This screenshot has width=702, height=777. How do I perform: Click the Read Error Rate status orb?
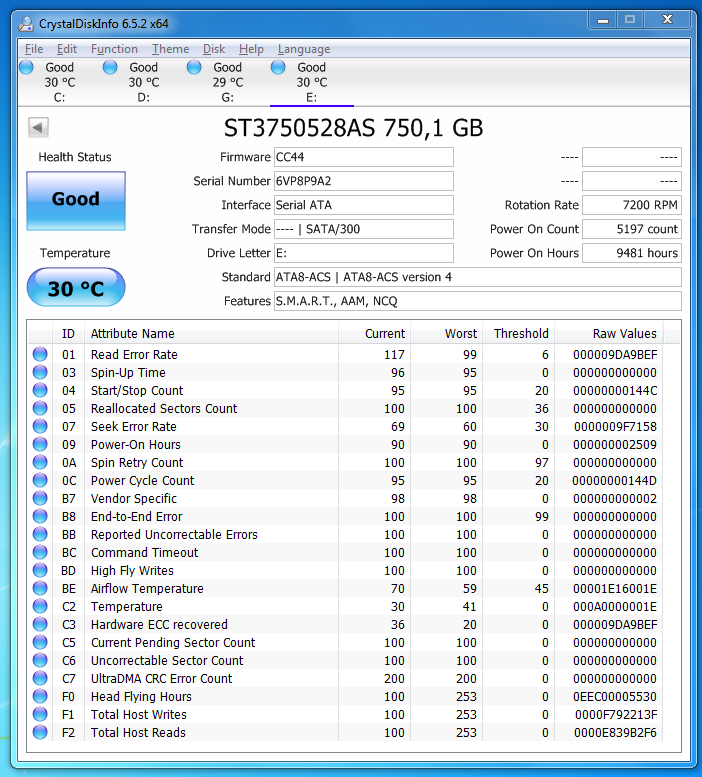40,354
